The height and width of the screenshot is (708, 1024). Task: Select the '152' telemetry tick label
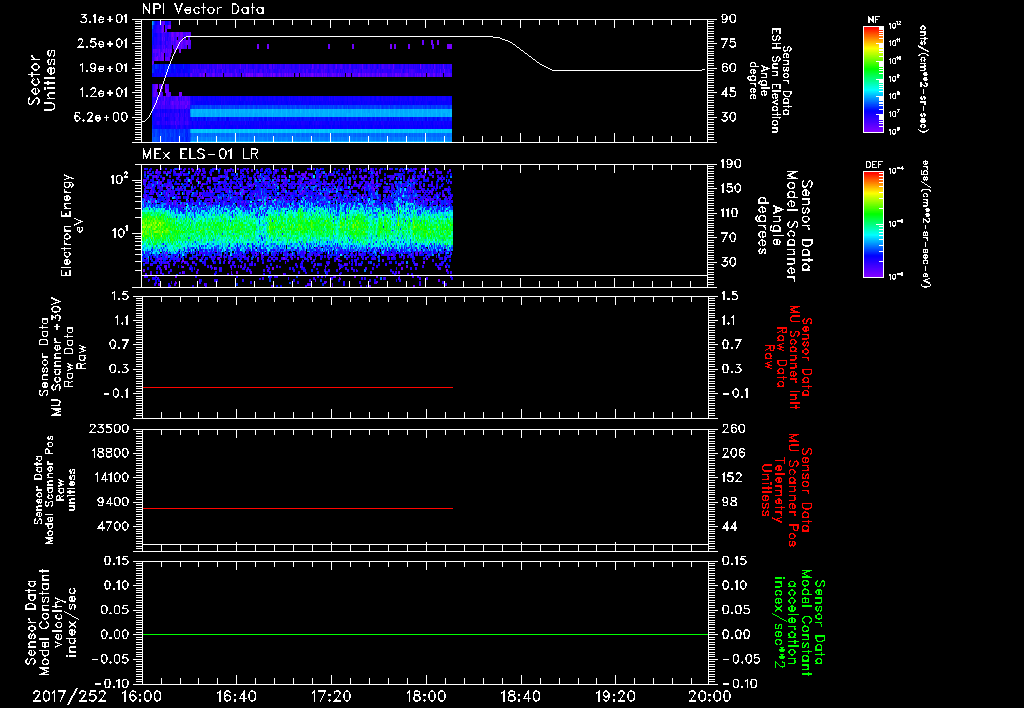[732, 477]
